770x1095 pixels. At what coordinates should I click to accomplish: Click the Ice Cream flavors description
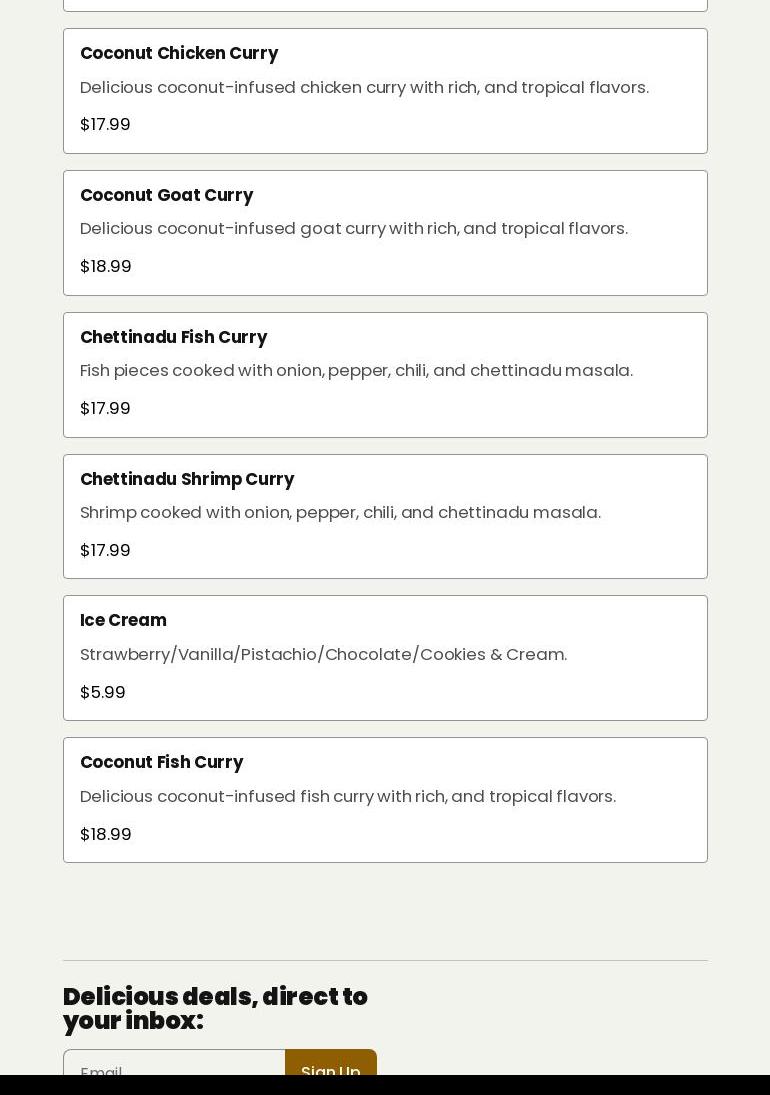(x=324, y=654)
